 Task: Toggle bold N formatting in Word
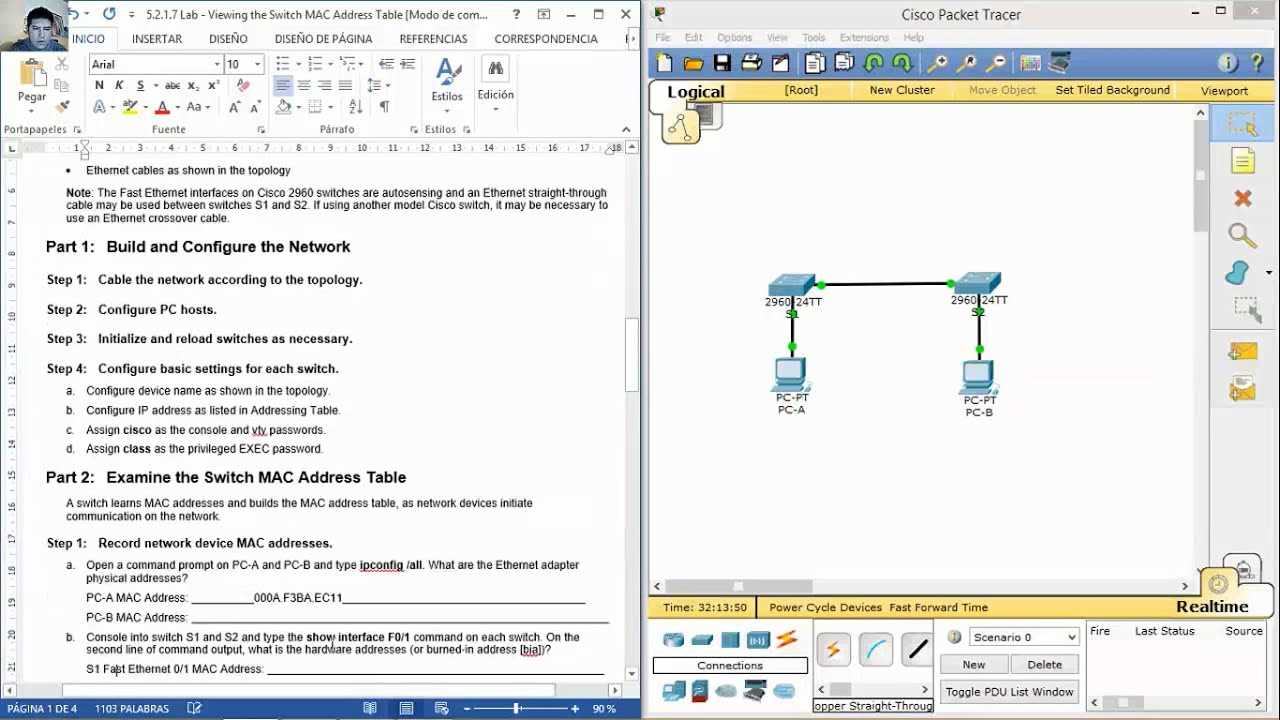(x=99, y=86)
